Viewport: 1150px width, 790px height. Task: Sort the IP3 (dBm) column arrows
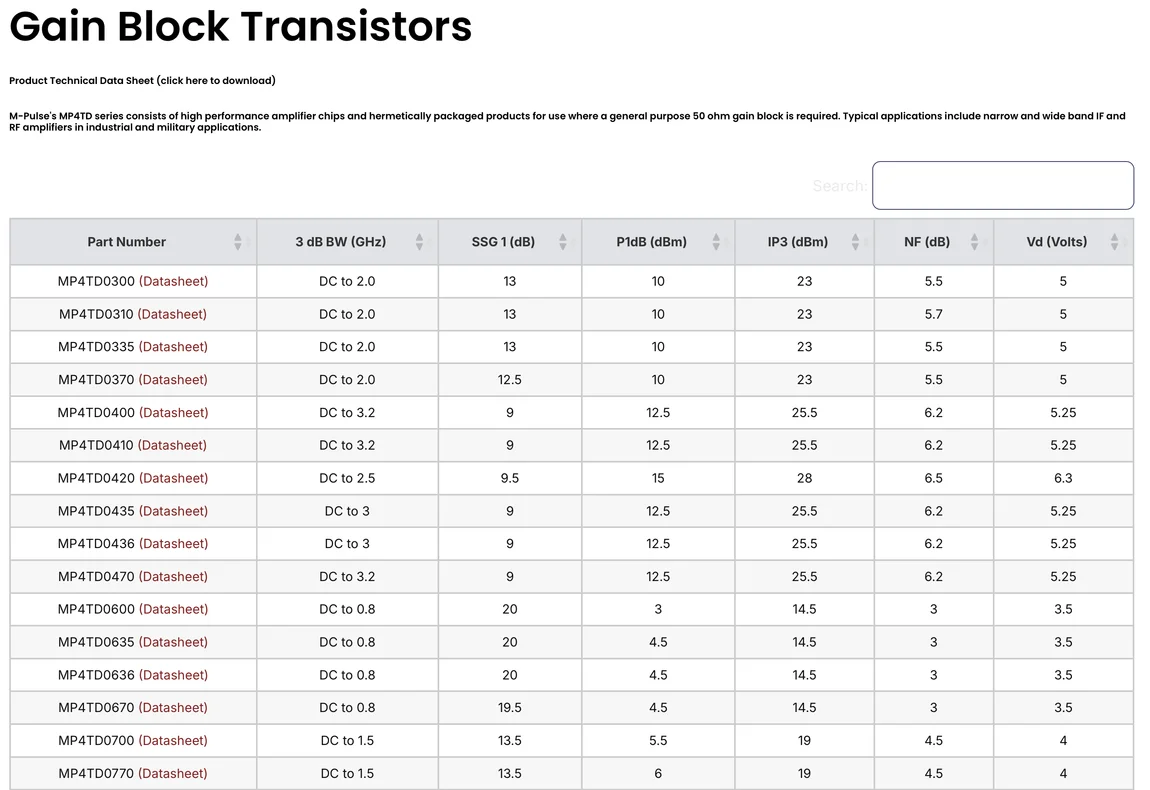855,242
